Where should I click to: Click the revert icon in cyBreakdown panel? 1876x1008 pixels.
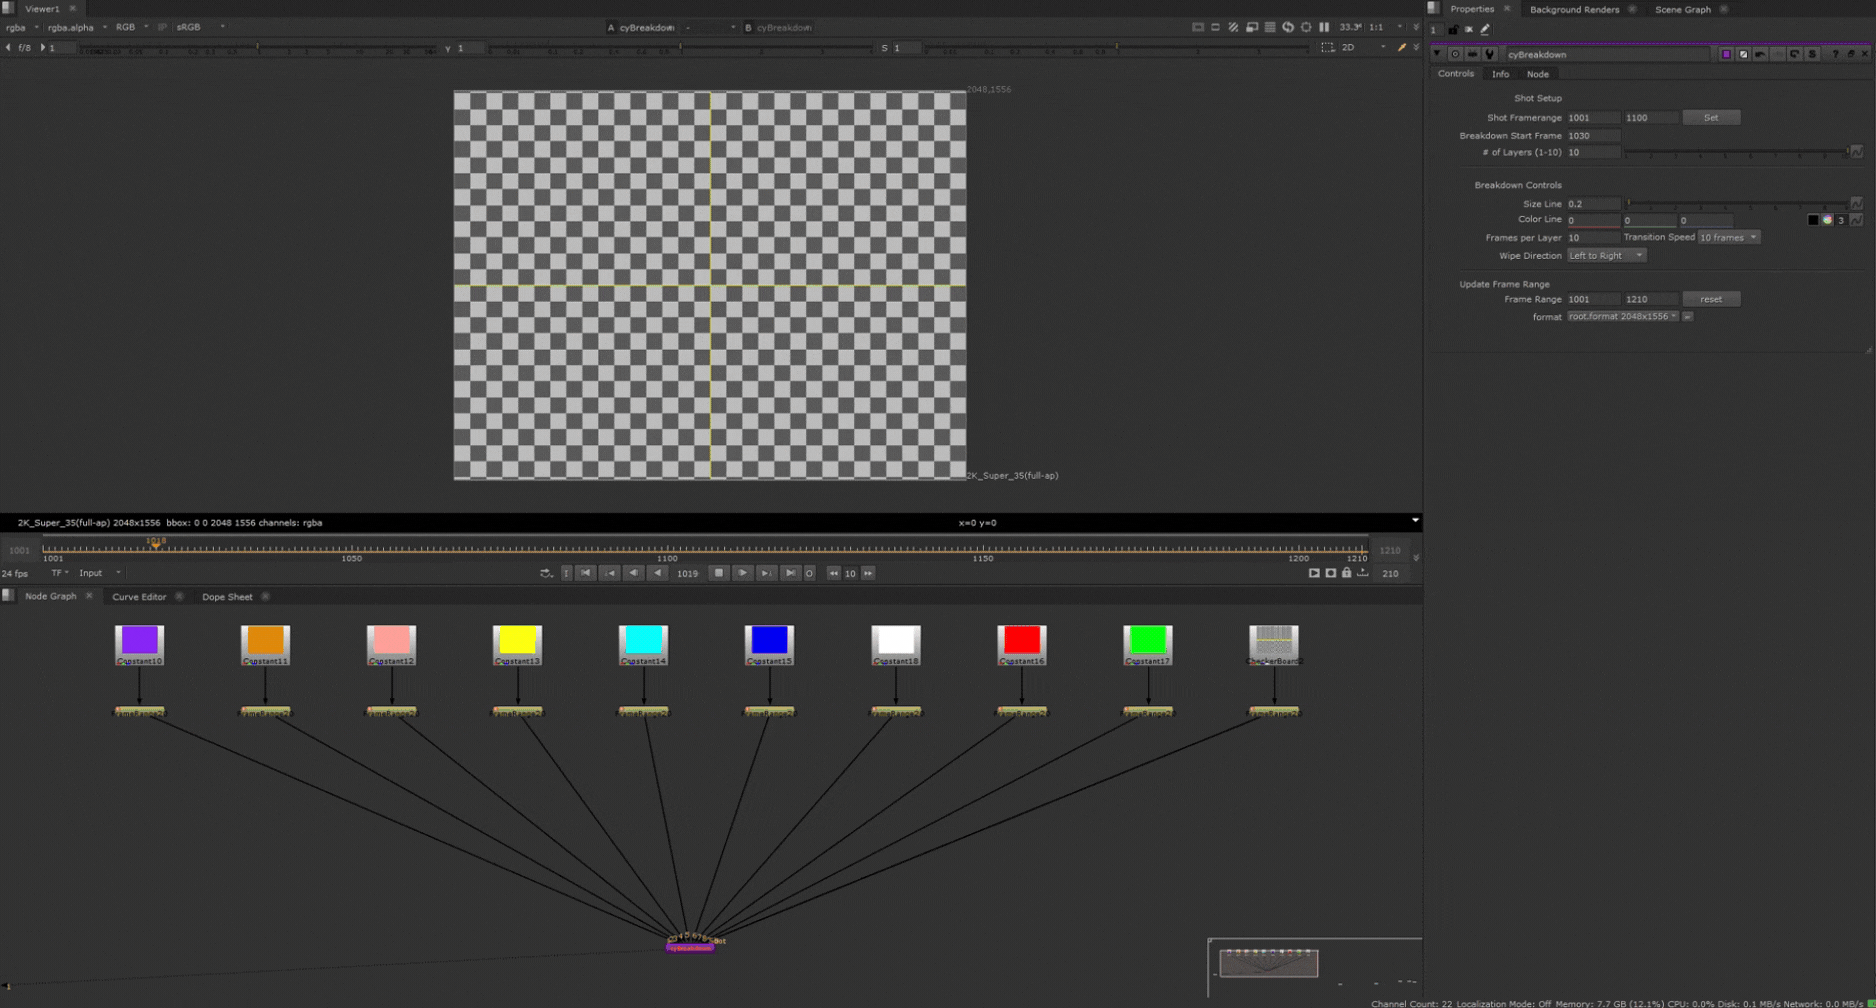click(x=1794, y=54)
